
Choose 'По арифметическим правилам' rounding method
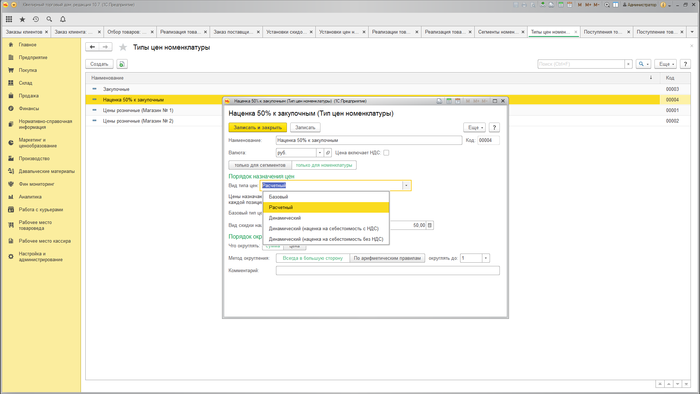pos(387,258)
